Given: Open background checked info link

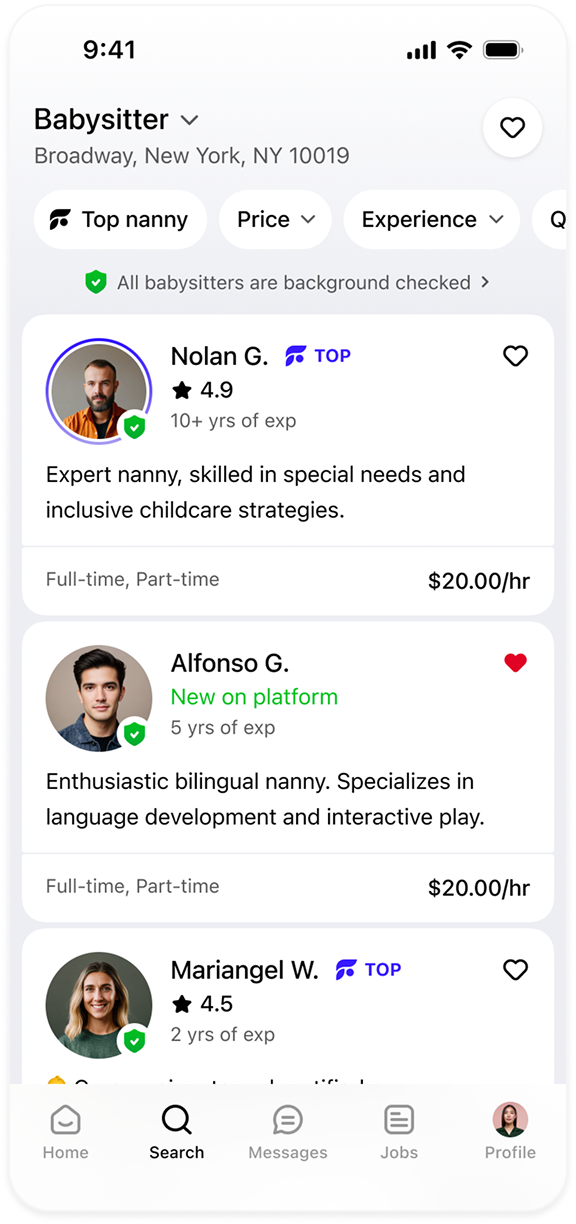Looking at the screenshot, I should (x=288, y=283).
